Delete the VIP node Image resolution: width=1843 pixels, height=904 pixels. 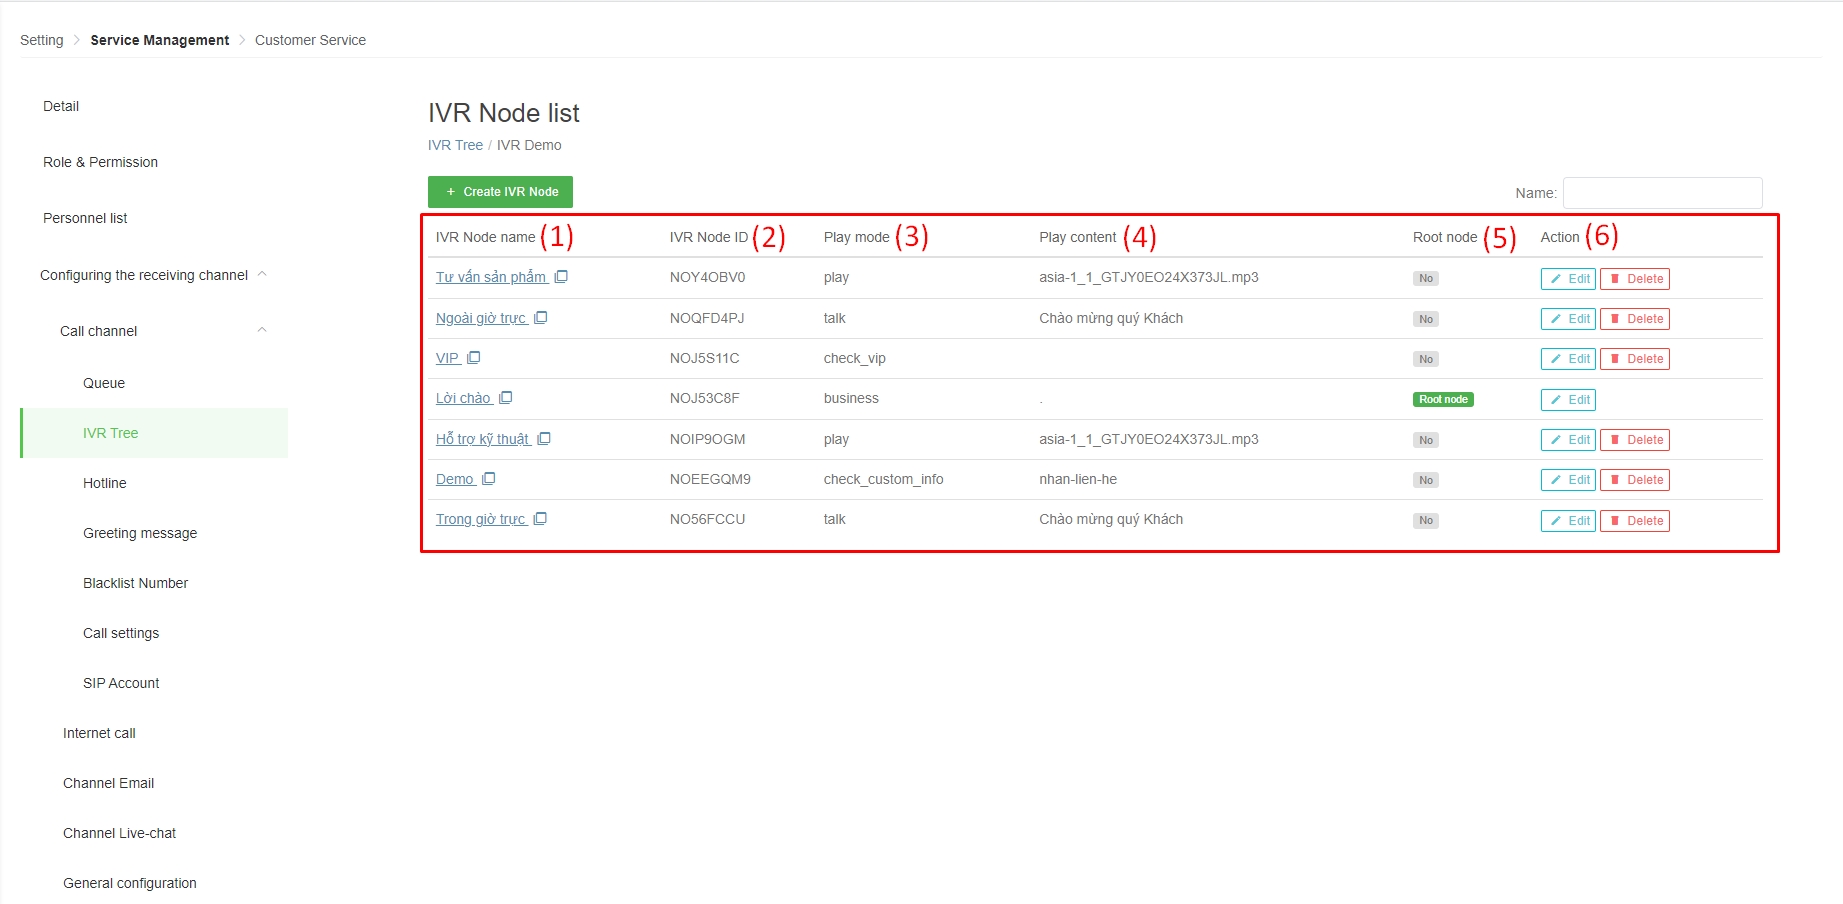(x=1634, y=359)
